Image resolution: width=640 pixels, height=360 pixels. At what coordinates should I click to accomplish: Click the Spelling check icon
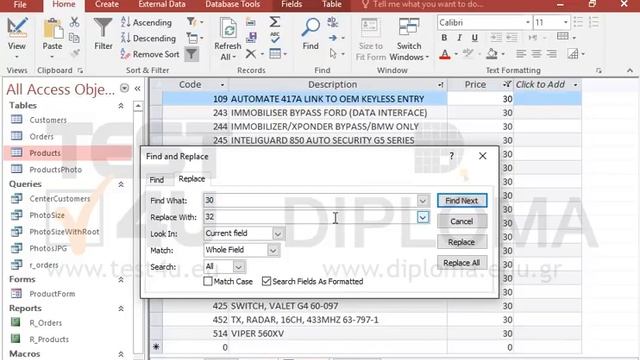[x=275, y=38]
